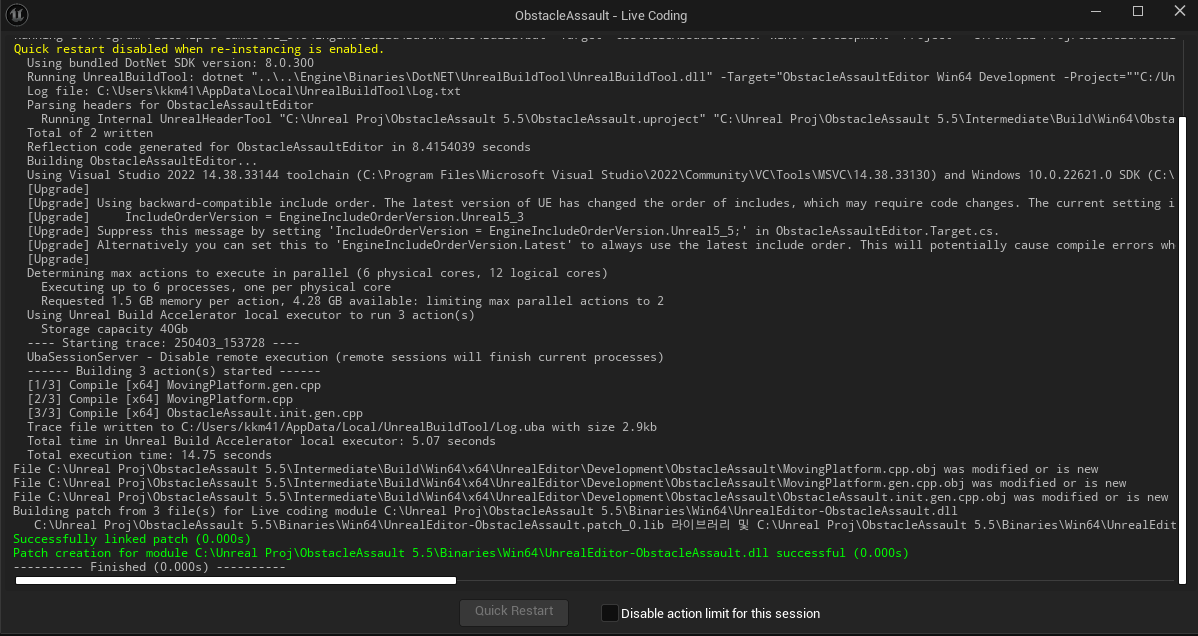1198x636 pixels.
Task: Click the 'UbaSessionServer - Disable remote execution' line
Action: [x=345, y=357]
